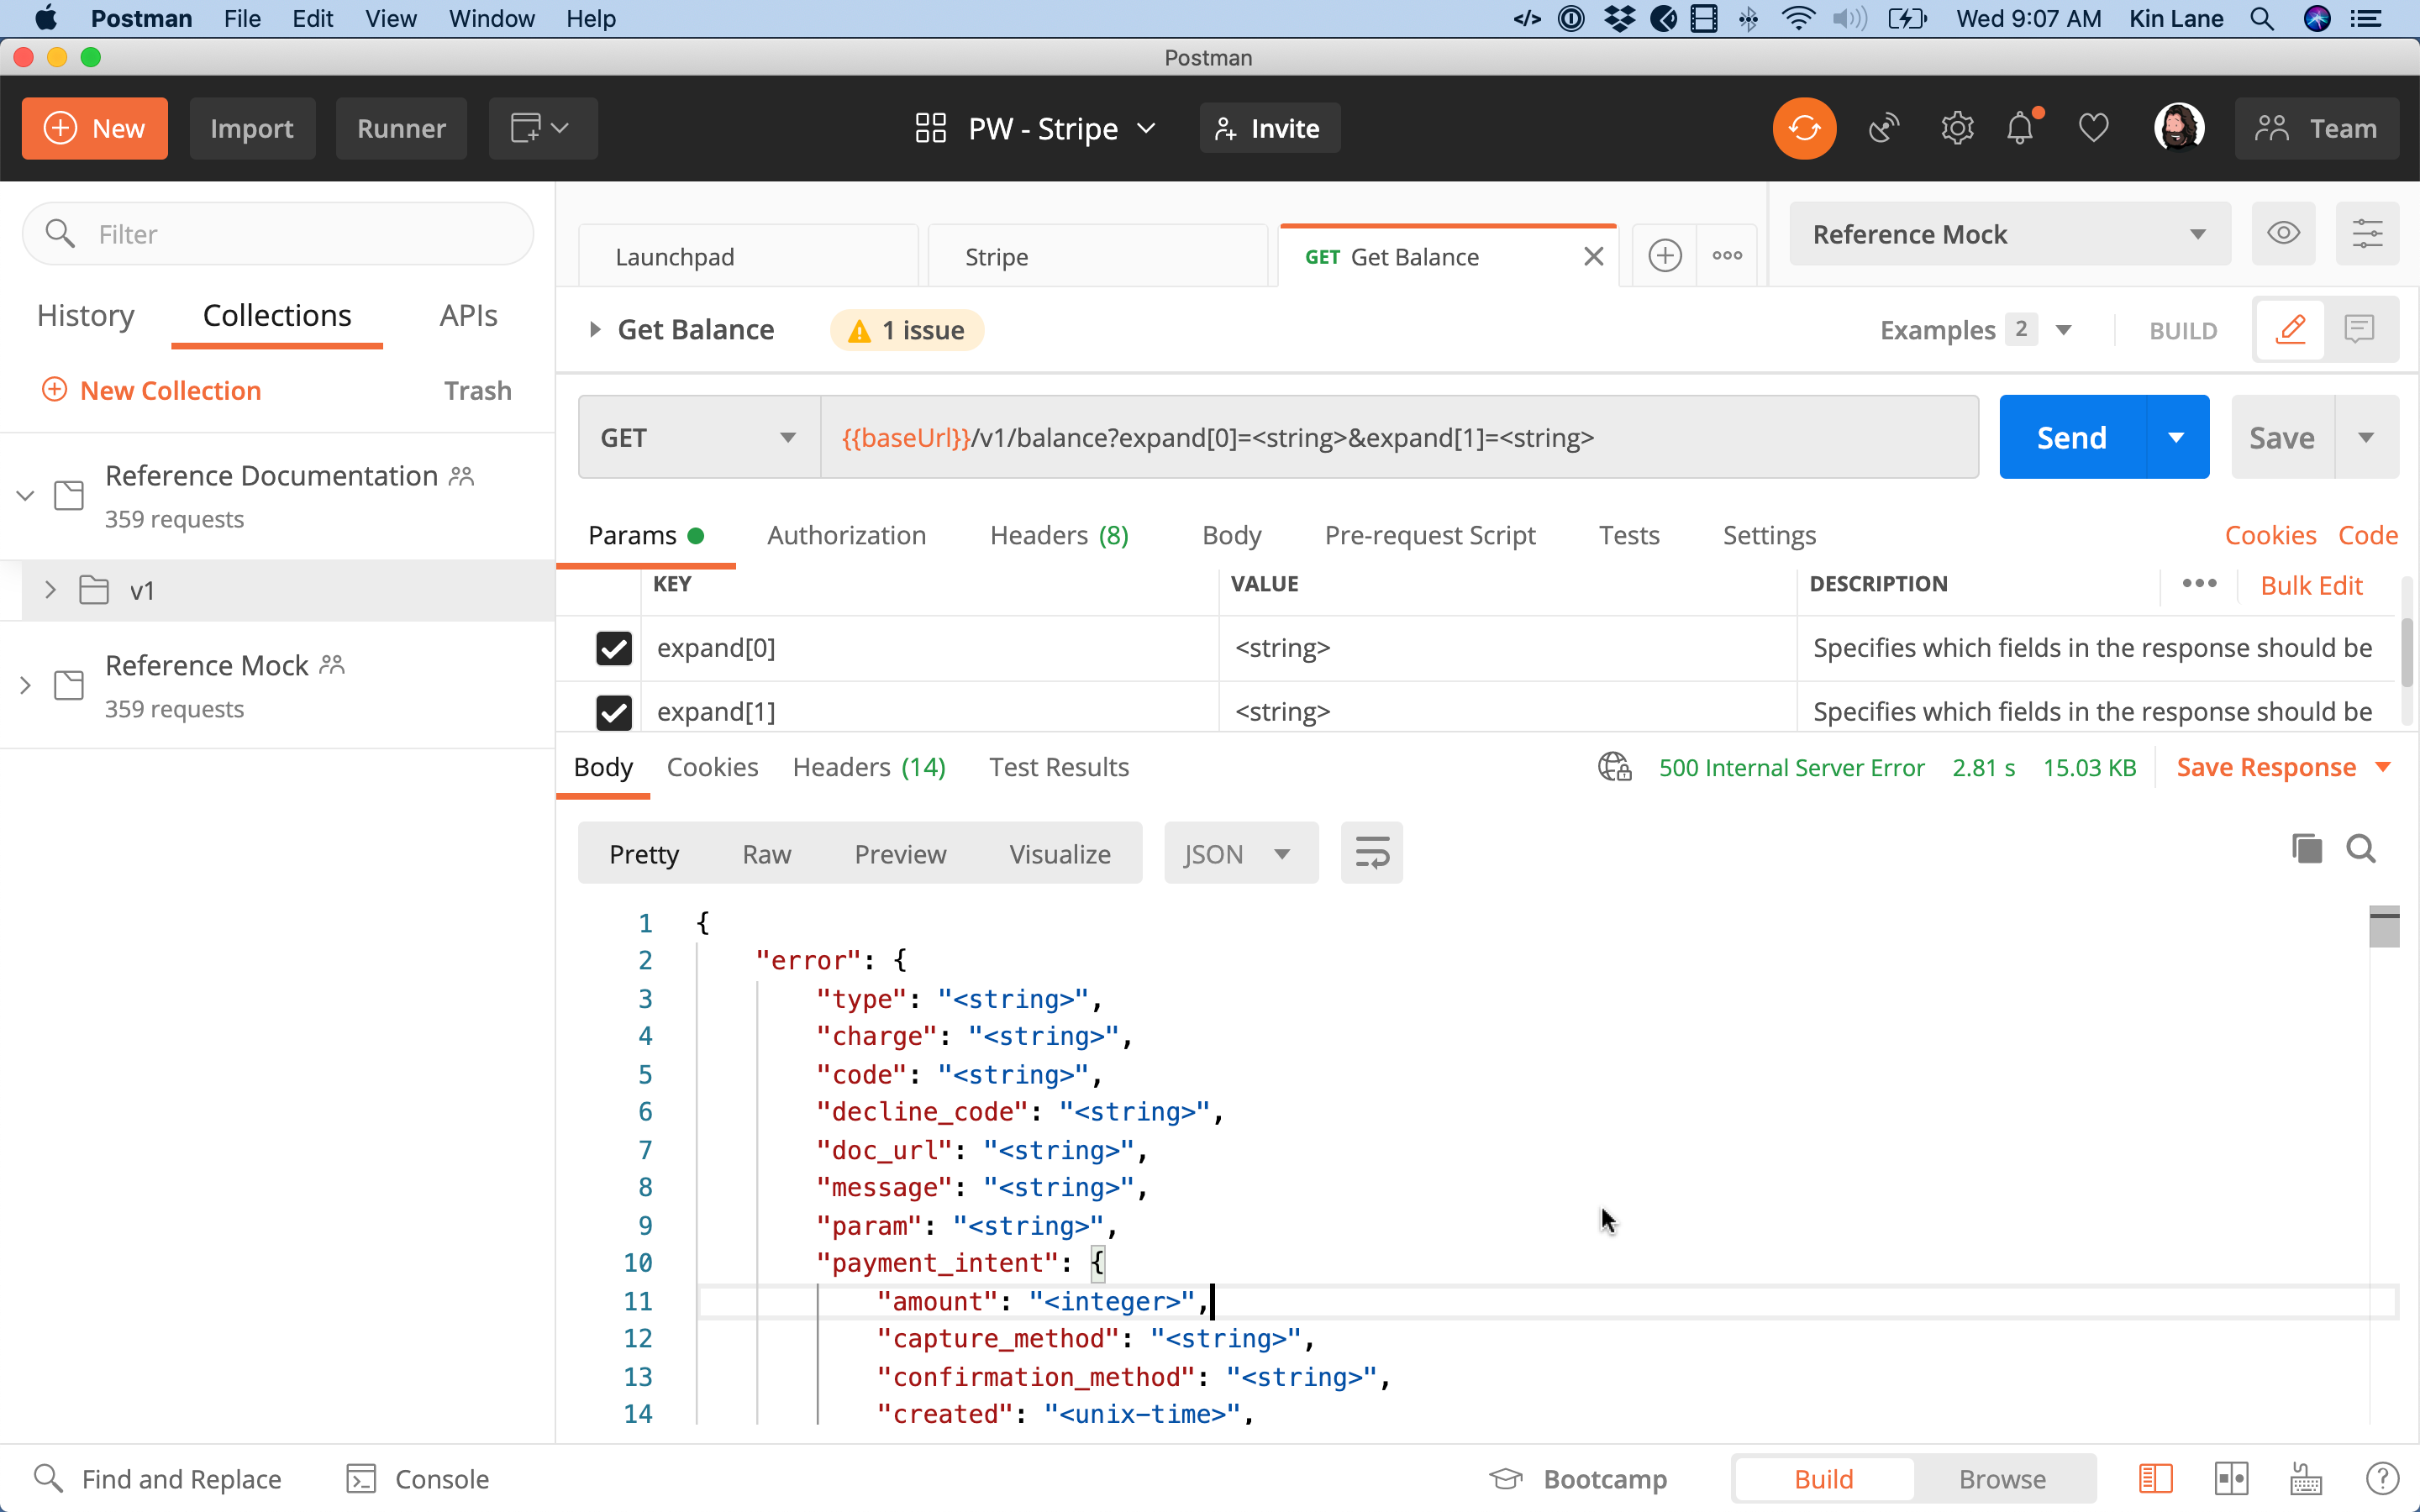
Task: Click the heart icon in header
Action: [2093, 128]
